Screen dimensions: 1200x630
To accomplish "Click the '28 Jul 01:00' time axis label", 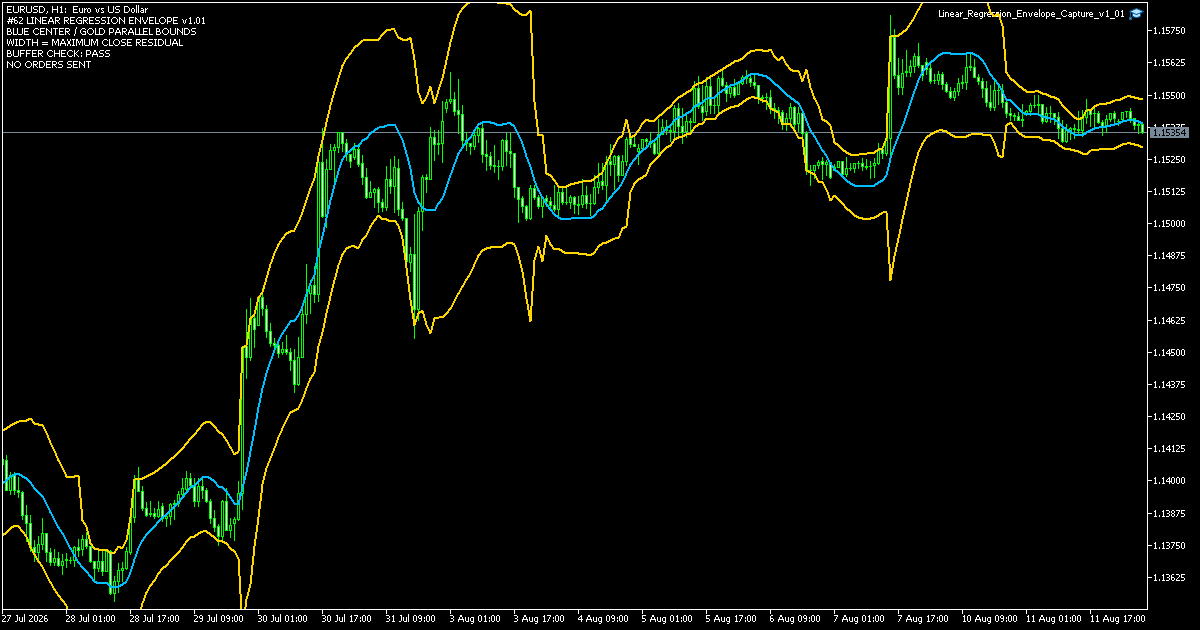I will (93, 618).
